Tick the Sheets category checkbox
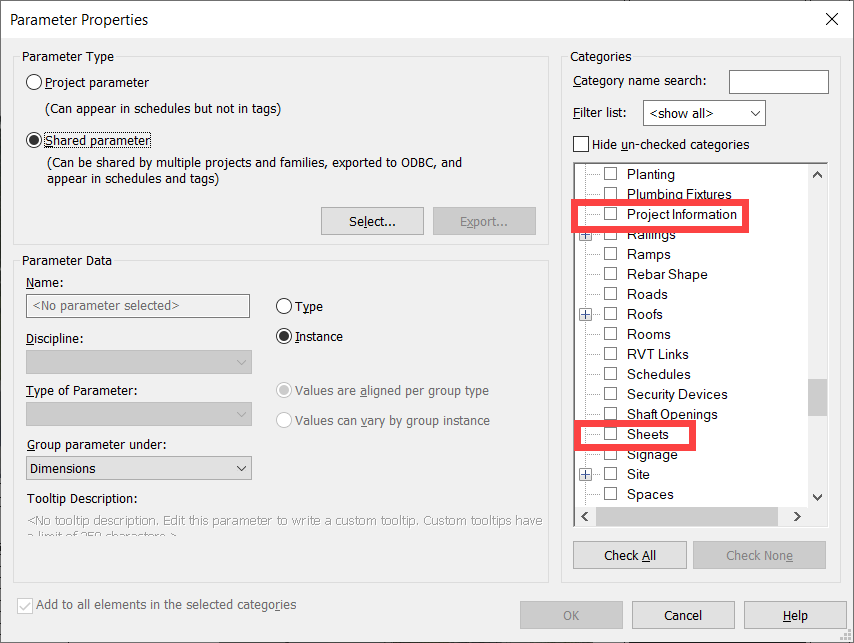Image resolution: width=854 pixels, height=643 pixels. point(610,434)
